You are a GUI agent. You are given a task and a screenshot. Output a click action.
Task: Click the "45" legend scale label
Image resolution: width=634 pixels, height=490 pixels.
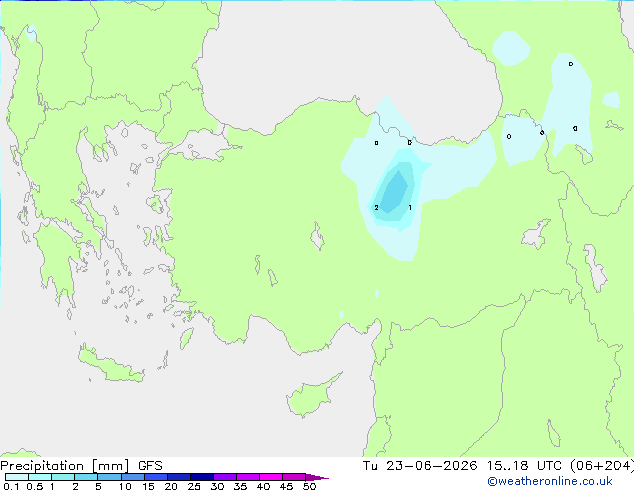(286, 486)
